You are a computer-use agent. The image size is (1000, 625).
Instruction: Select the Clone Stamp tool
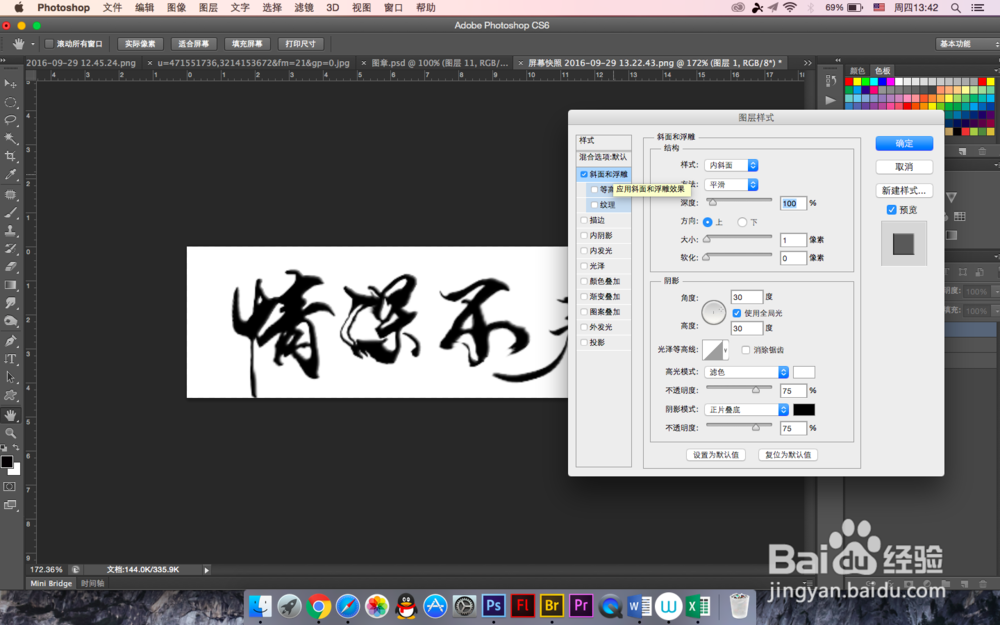tap(10, 231)
